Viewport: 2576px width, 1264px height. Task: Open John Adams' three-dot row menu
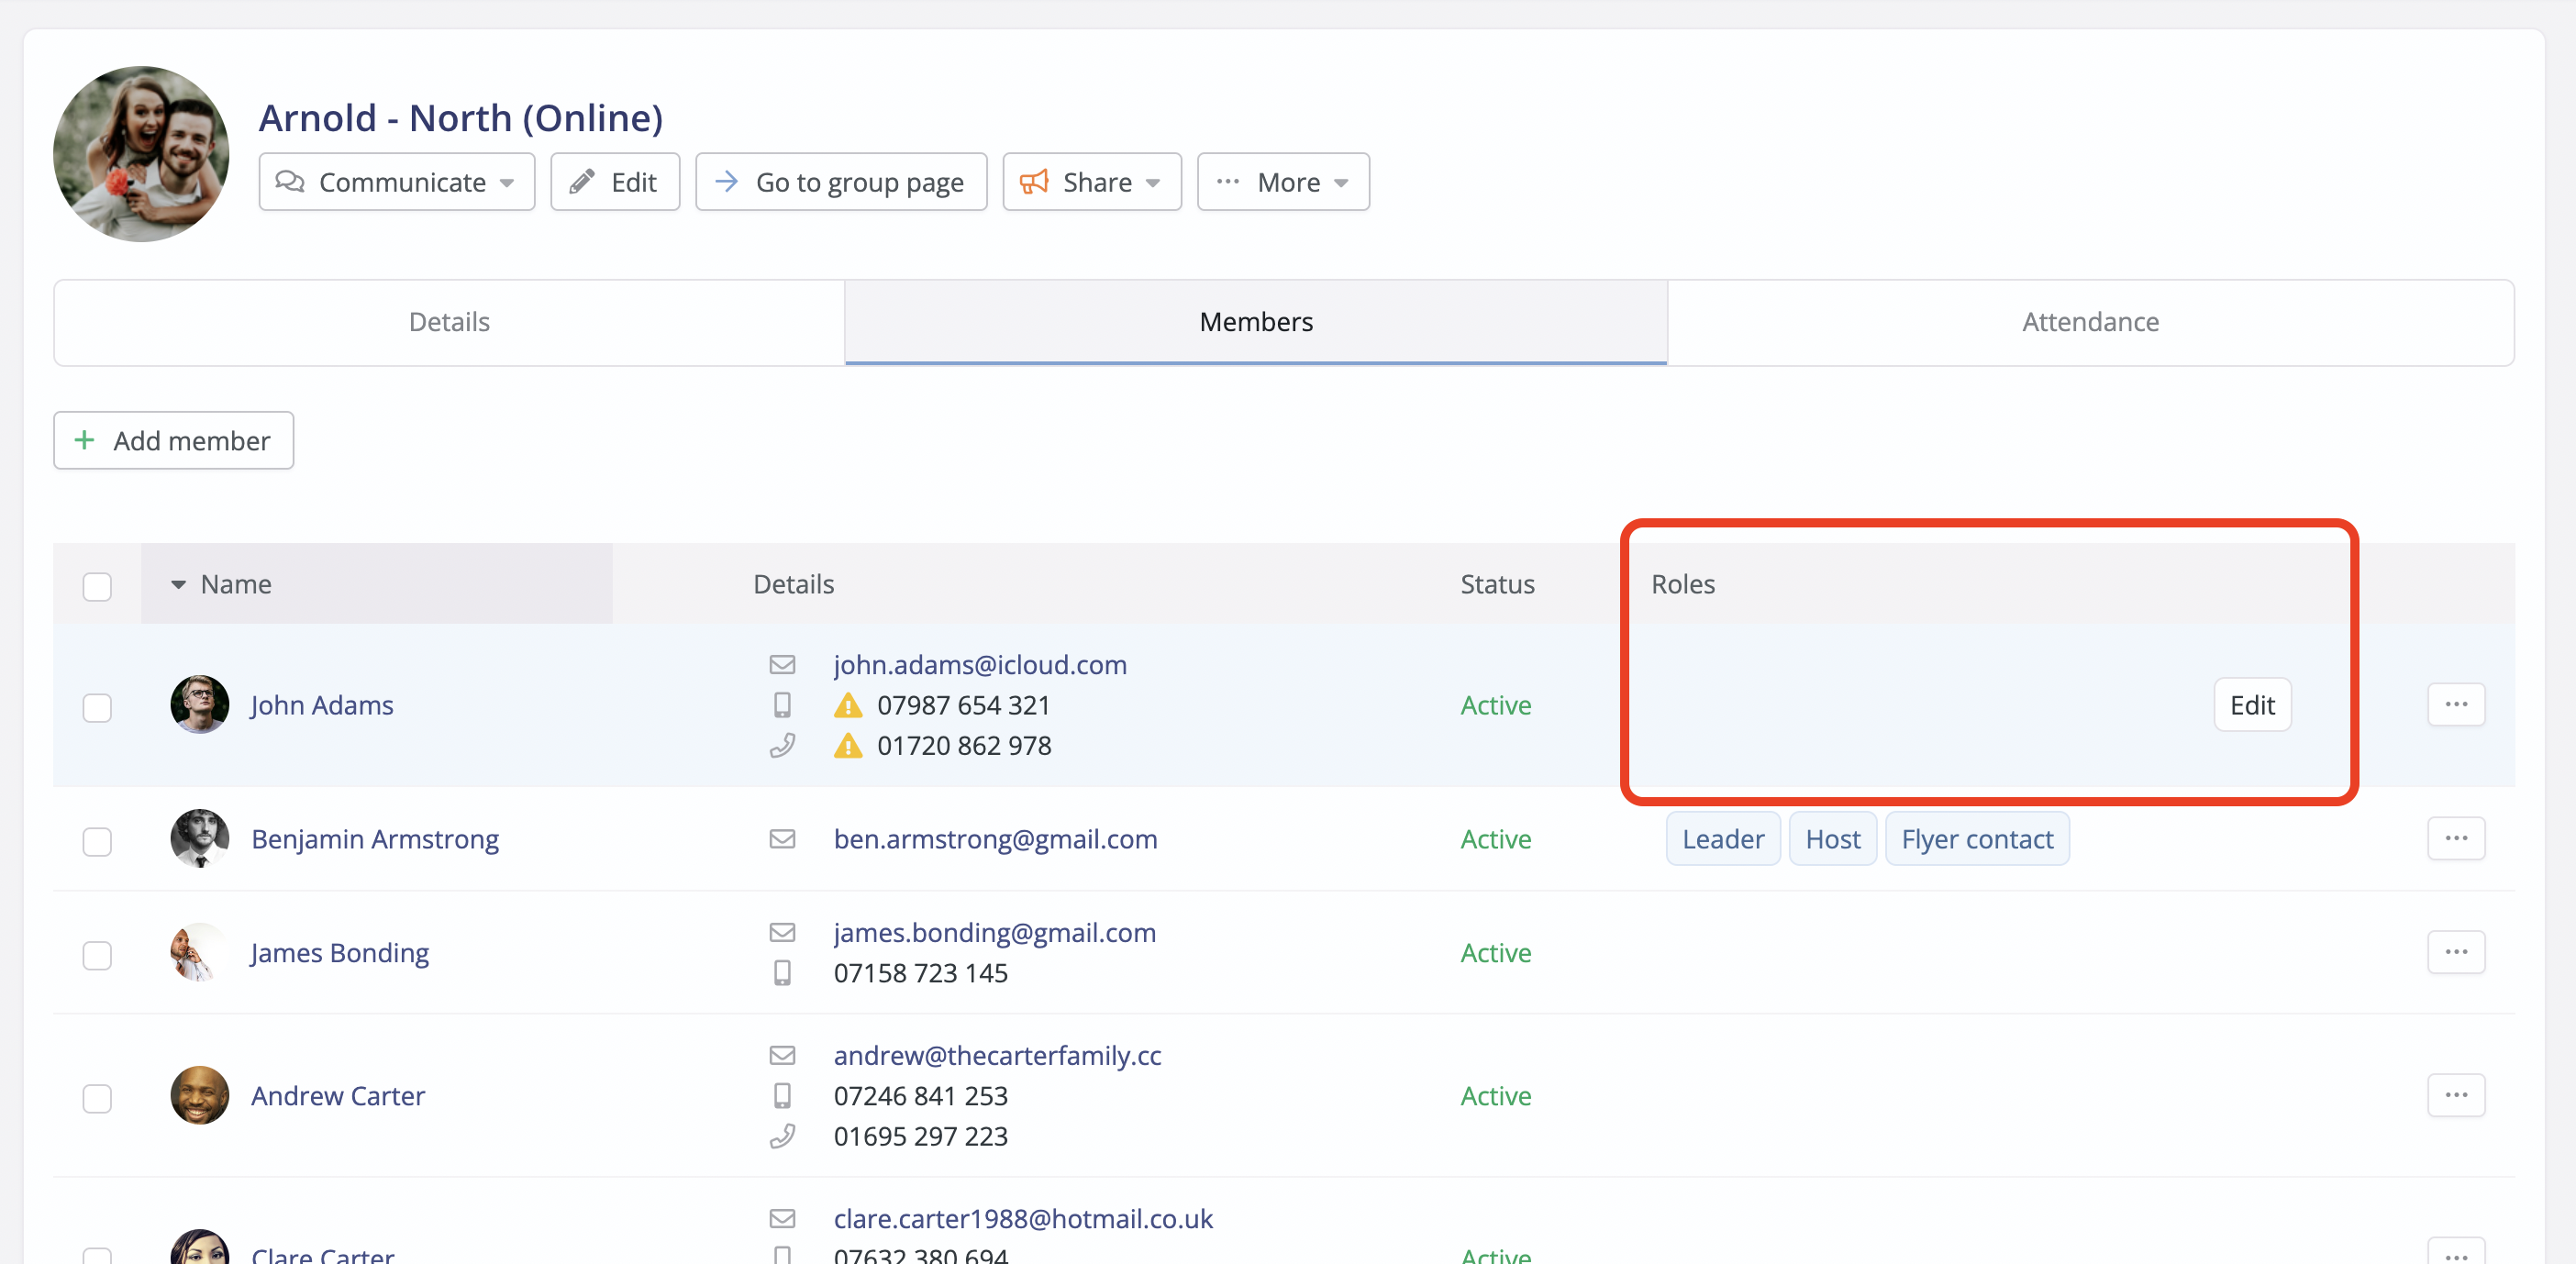coord(2455,705)
